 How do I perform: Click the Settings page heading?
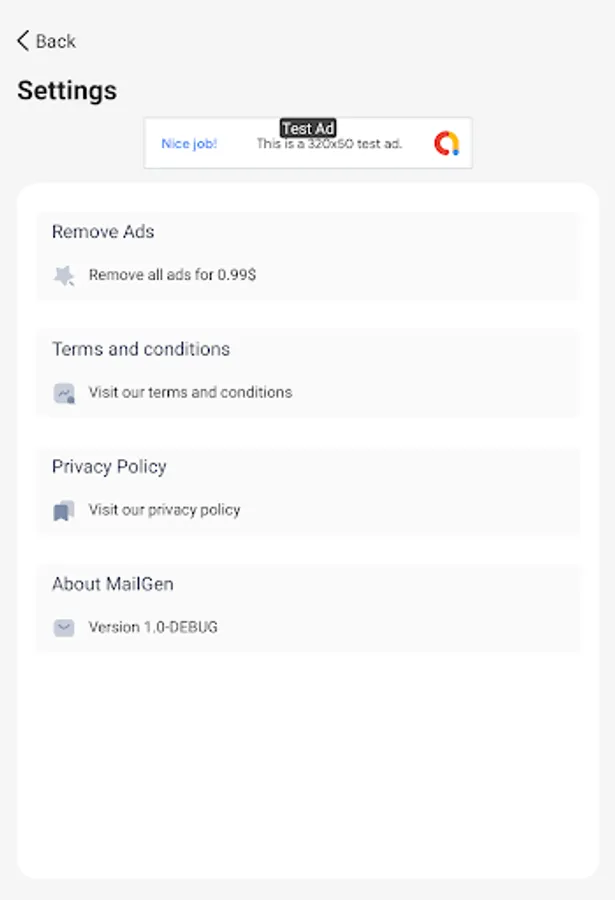coord(67,91)
